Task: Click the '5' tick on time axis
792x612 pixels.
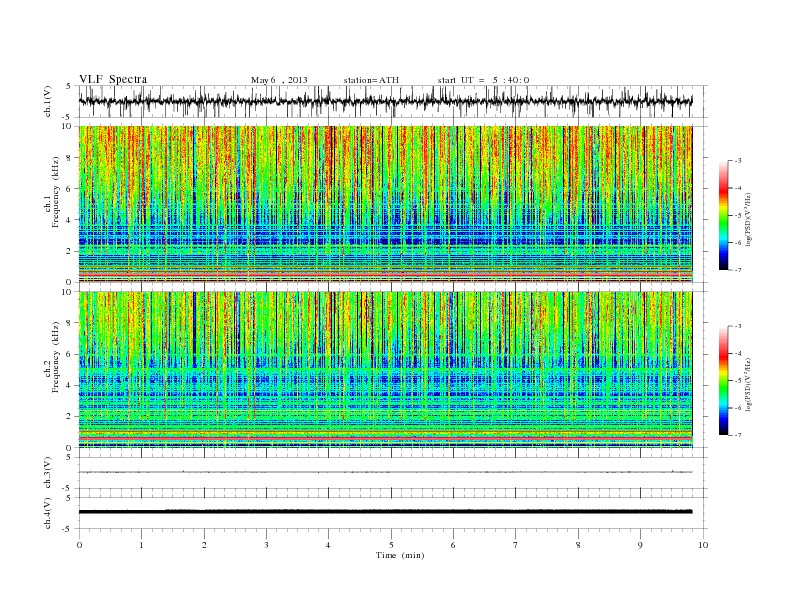Action: [x=391, y=545]
